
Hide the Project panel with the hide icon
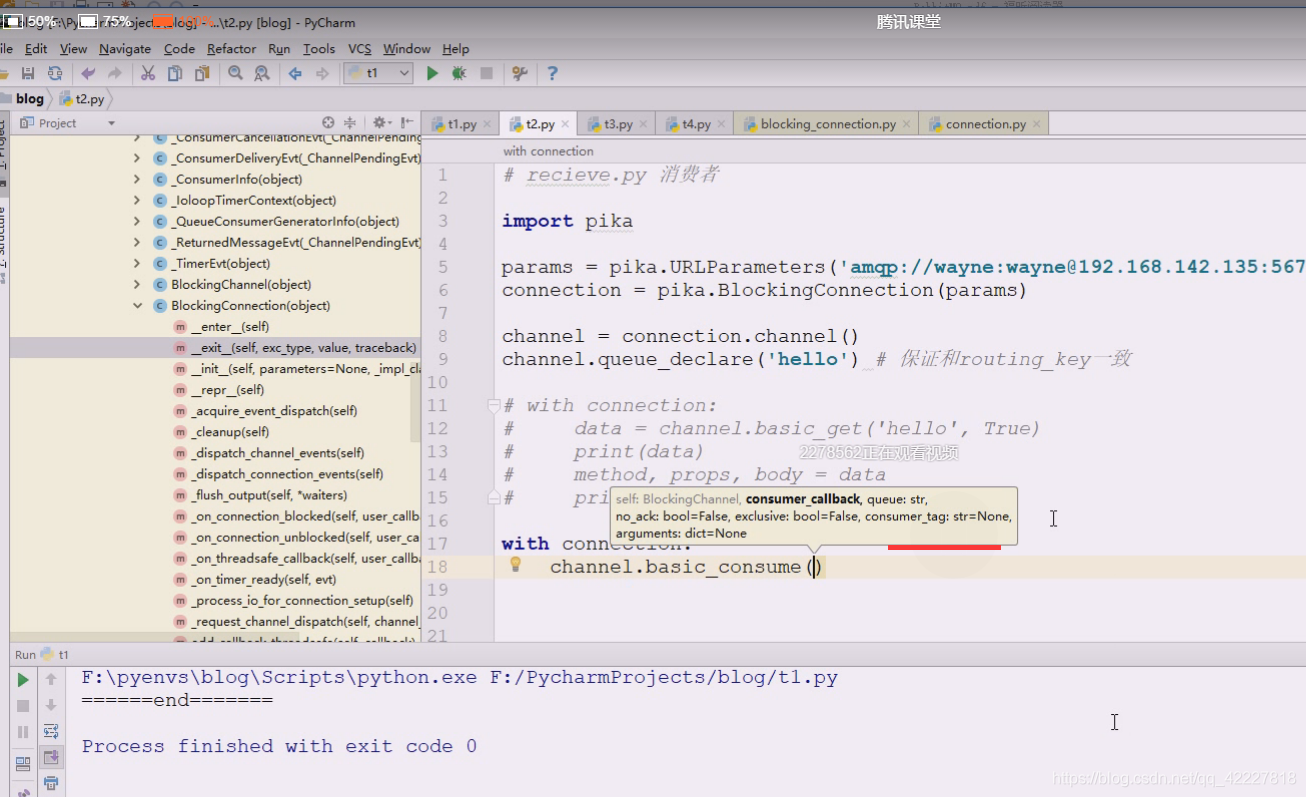click(407, 122)
